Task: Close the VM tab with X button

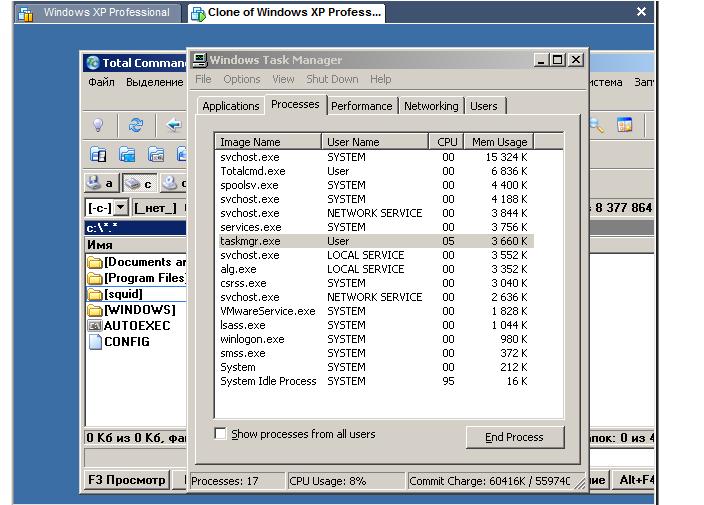Action: 642,12
